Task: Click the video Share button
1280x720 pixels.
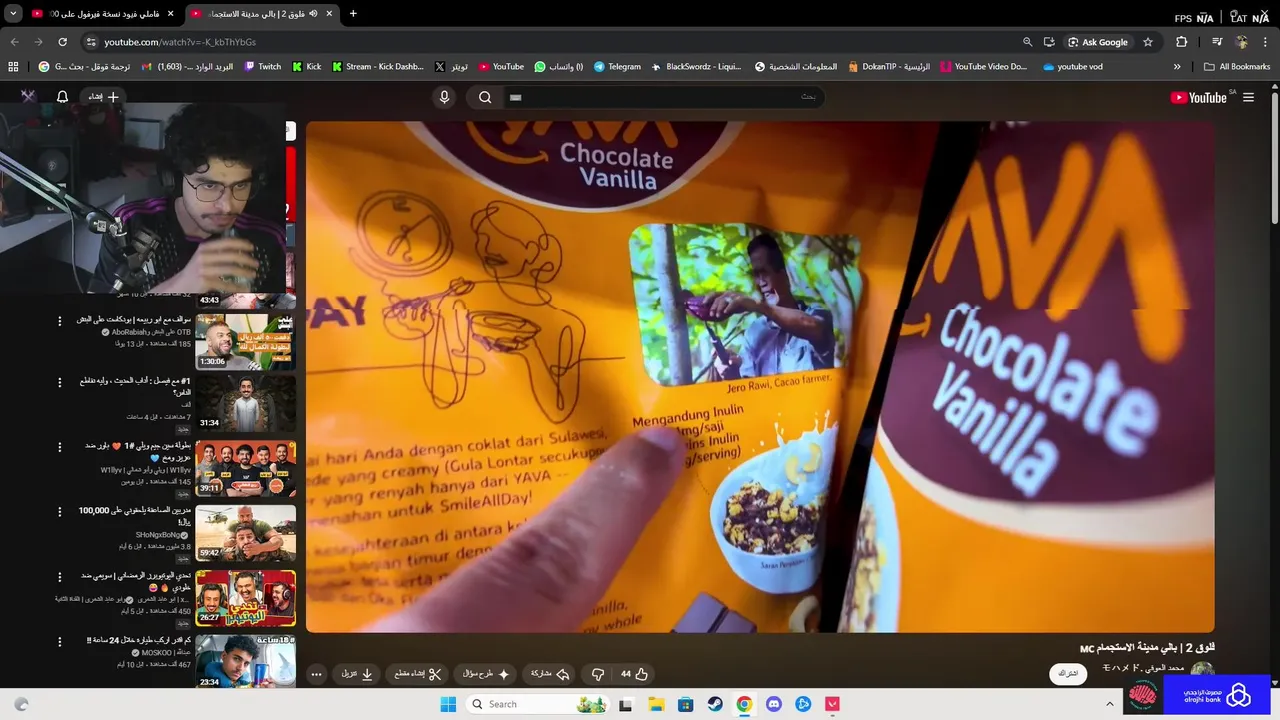Action: pos(550,674)
